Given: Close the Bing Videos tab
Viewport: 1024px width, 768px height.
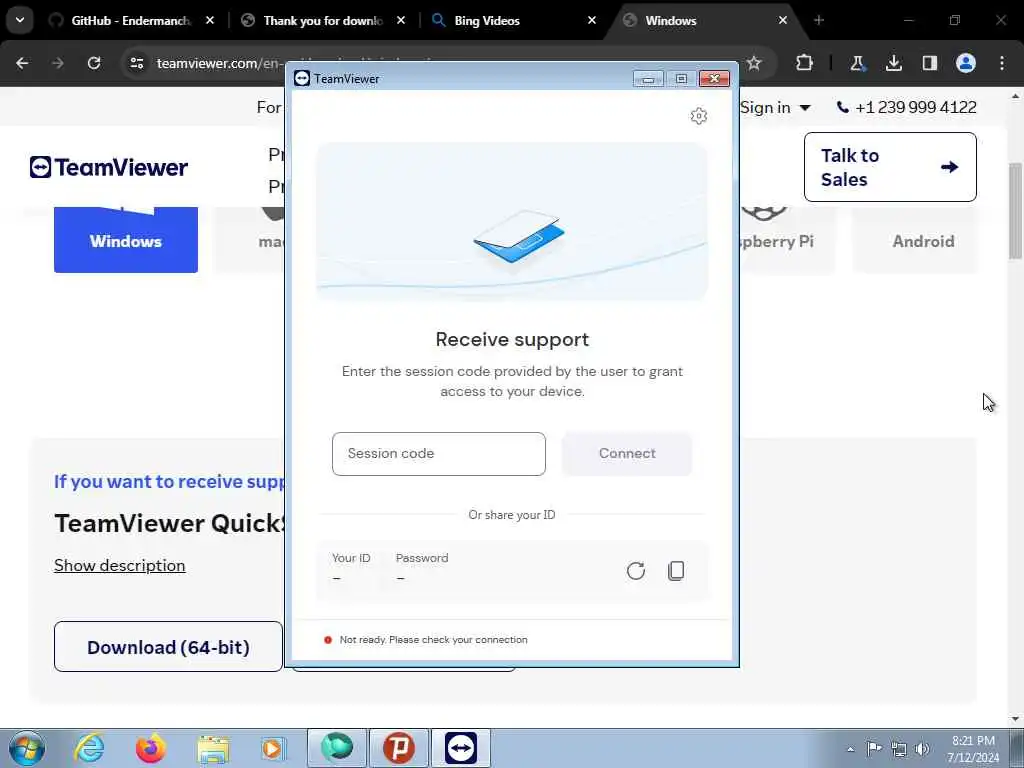Looking at the screenshot, I should [592, 21].
